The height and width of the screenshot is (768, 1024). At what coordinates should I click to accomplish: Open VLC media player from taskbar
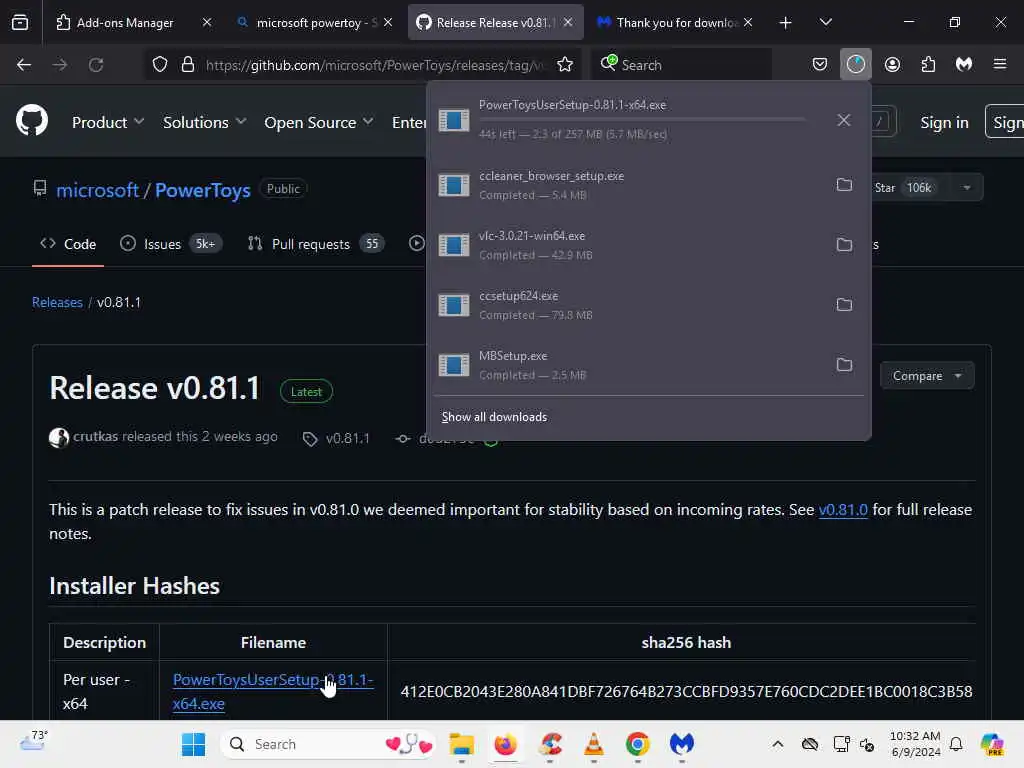tap(594, 744)
